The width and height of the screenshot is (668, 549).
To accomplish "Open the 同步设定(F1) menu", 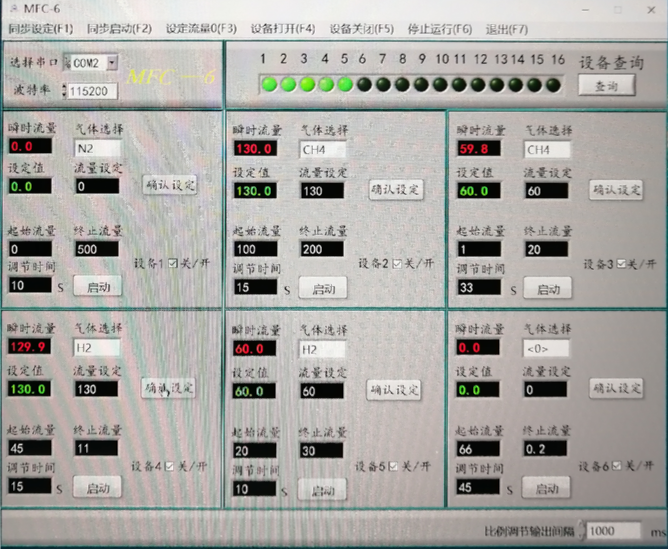I will [40, 29].
